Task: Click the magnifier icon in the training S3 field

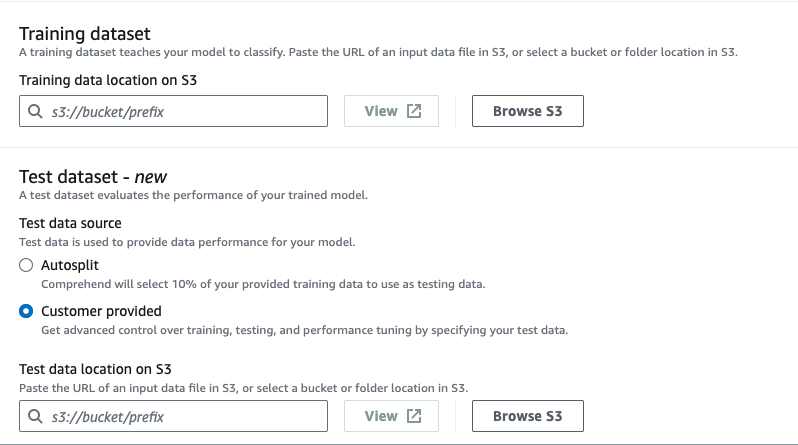Action: [x=37, y=112]
